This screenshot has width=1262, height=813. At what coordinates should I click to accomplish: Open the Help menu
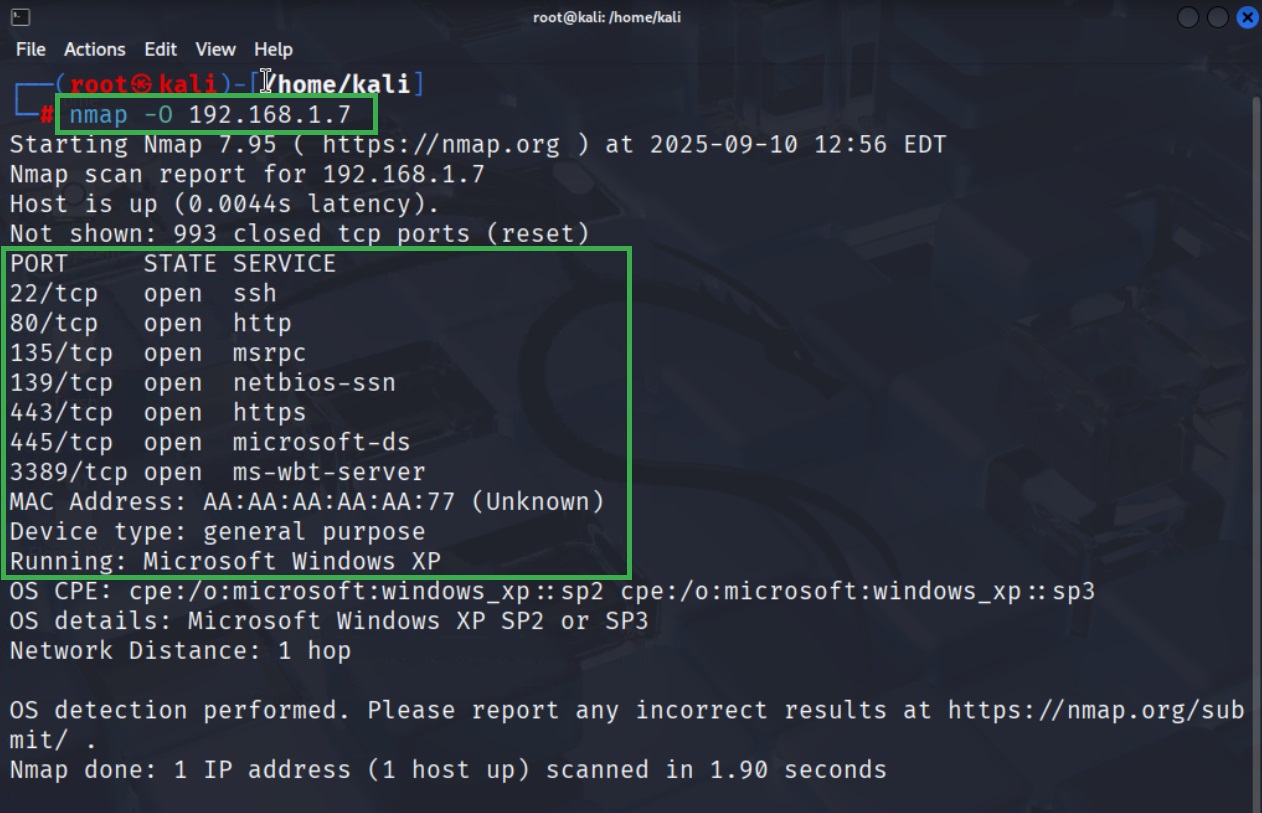(x=273, y=49)
